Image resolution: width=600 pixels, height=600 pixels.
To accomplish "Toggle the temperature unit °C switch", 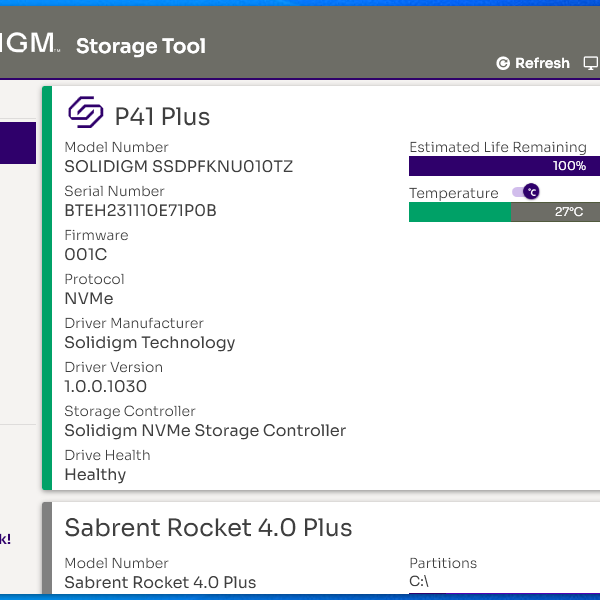I will 526,192.
